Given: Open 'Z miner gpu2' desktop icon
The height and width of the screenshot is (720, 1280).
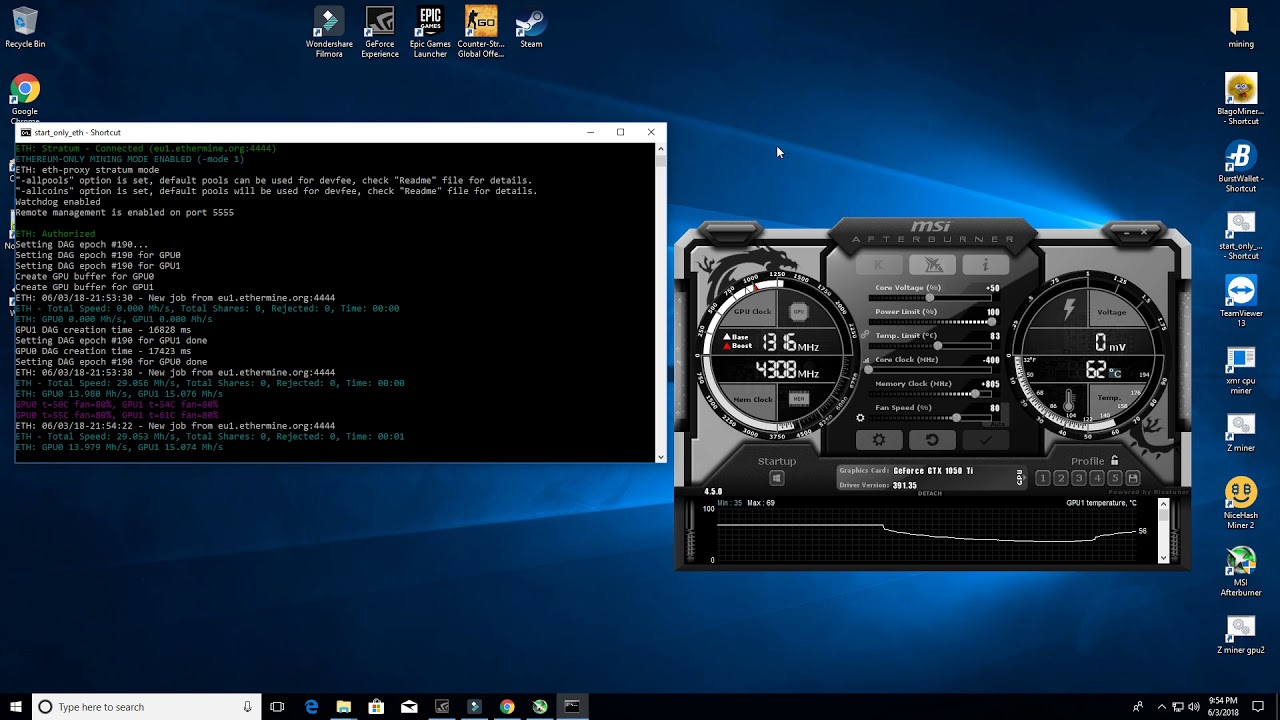Looking at the screenshot, I should click(x=1241, y=634).
